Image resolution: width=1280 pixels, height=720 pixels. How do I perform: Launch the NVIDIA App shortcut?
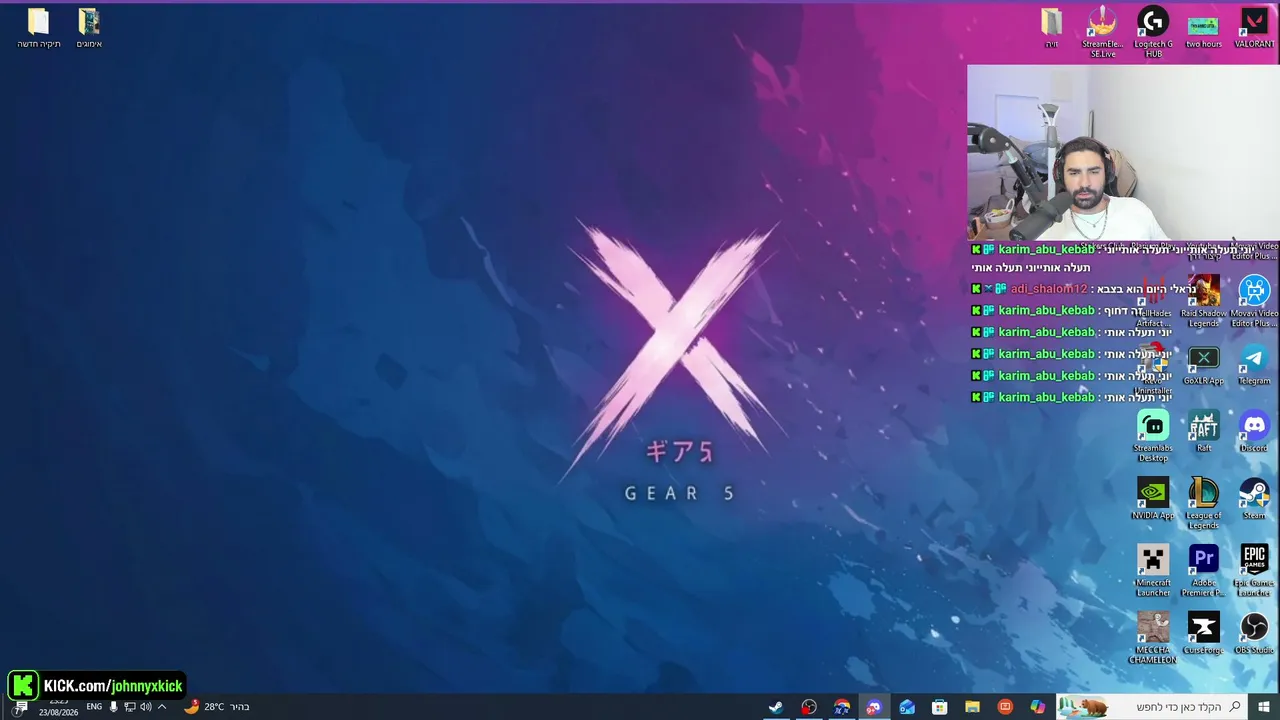[1153, 499]
